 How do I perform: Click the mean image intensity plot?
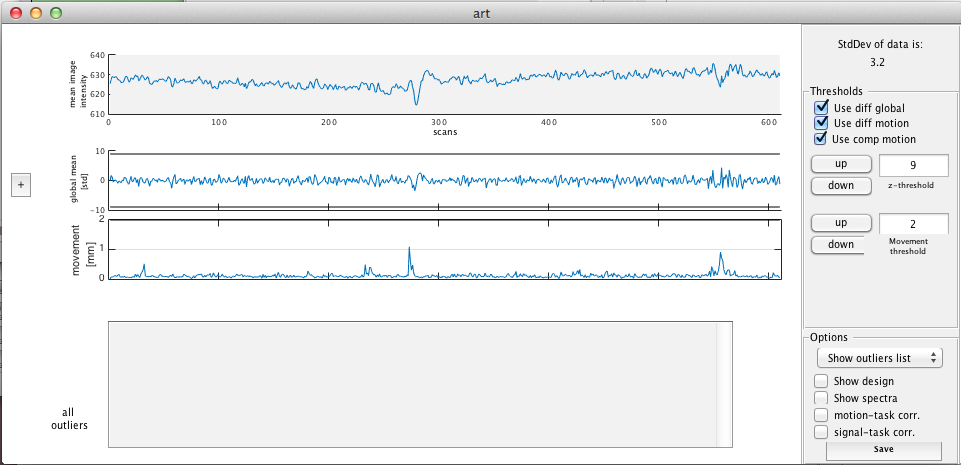444,84
